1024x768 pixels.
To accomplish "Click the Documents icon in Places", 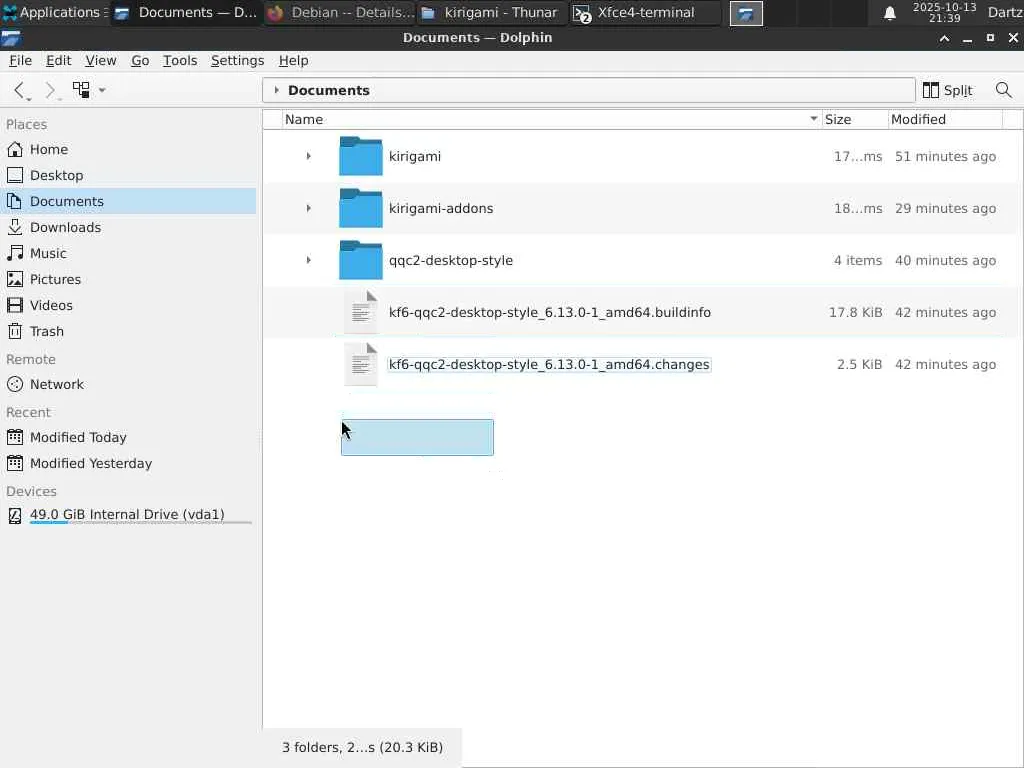I will pos(15,201).
